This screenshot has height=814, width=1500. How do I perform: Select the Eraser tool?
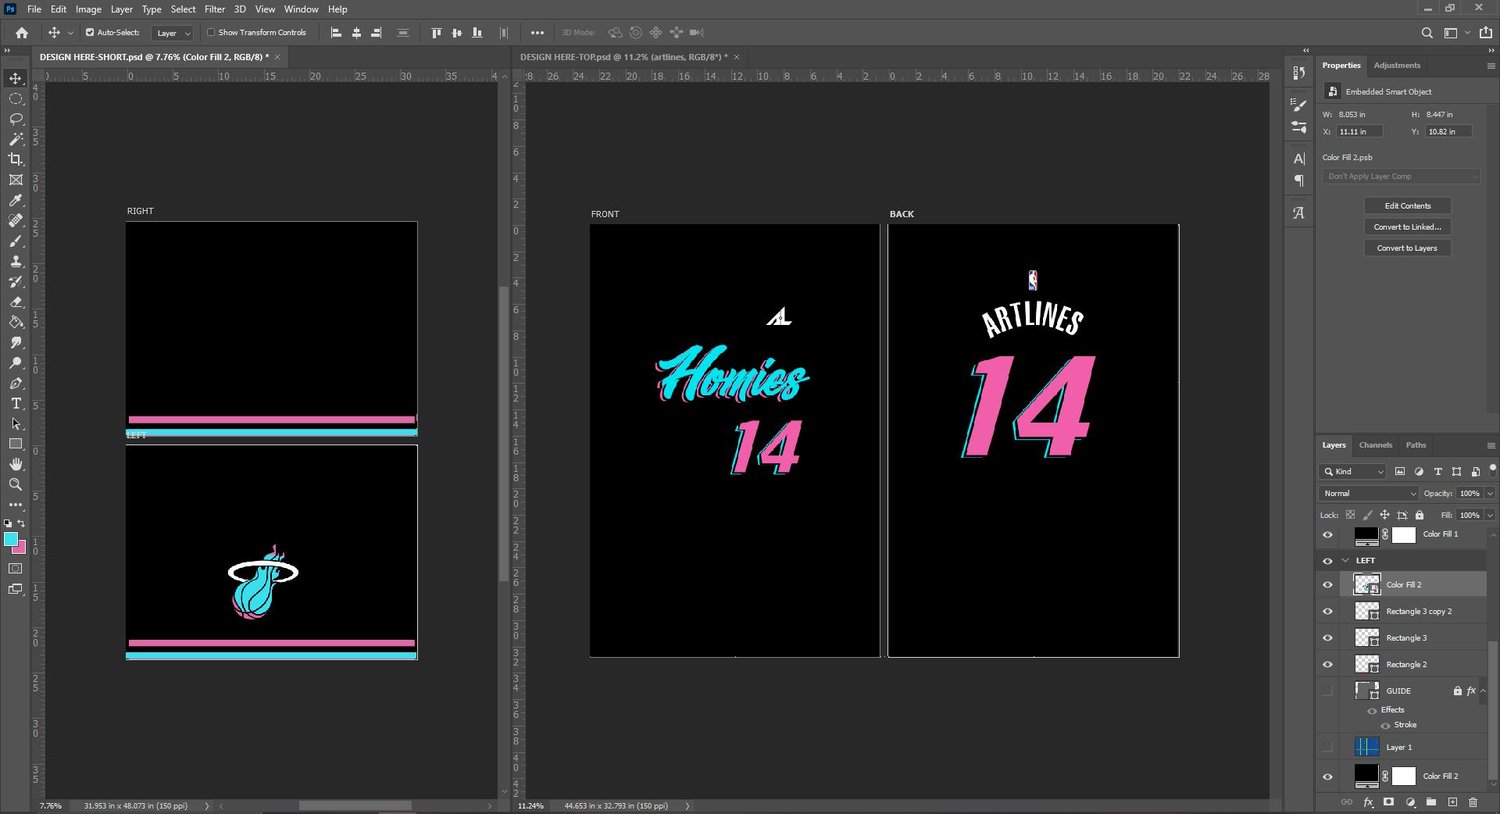[x=15, y=302]
